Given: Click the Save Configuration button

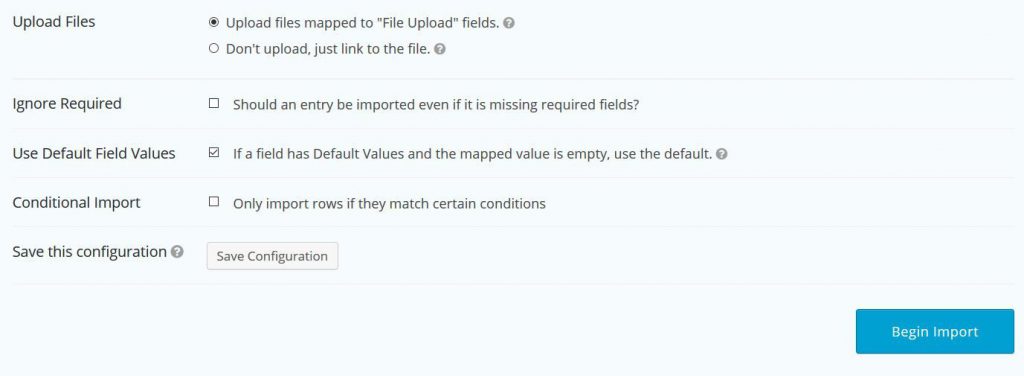Looking at the screenshot, I should tap(272, 256).
